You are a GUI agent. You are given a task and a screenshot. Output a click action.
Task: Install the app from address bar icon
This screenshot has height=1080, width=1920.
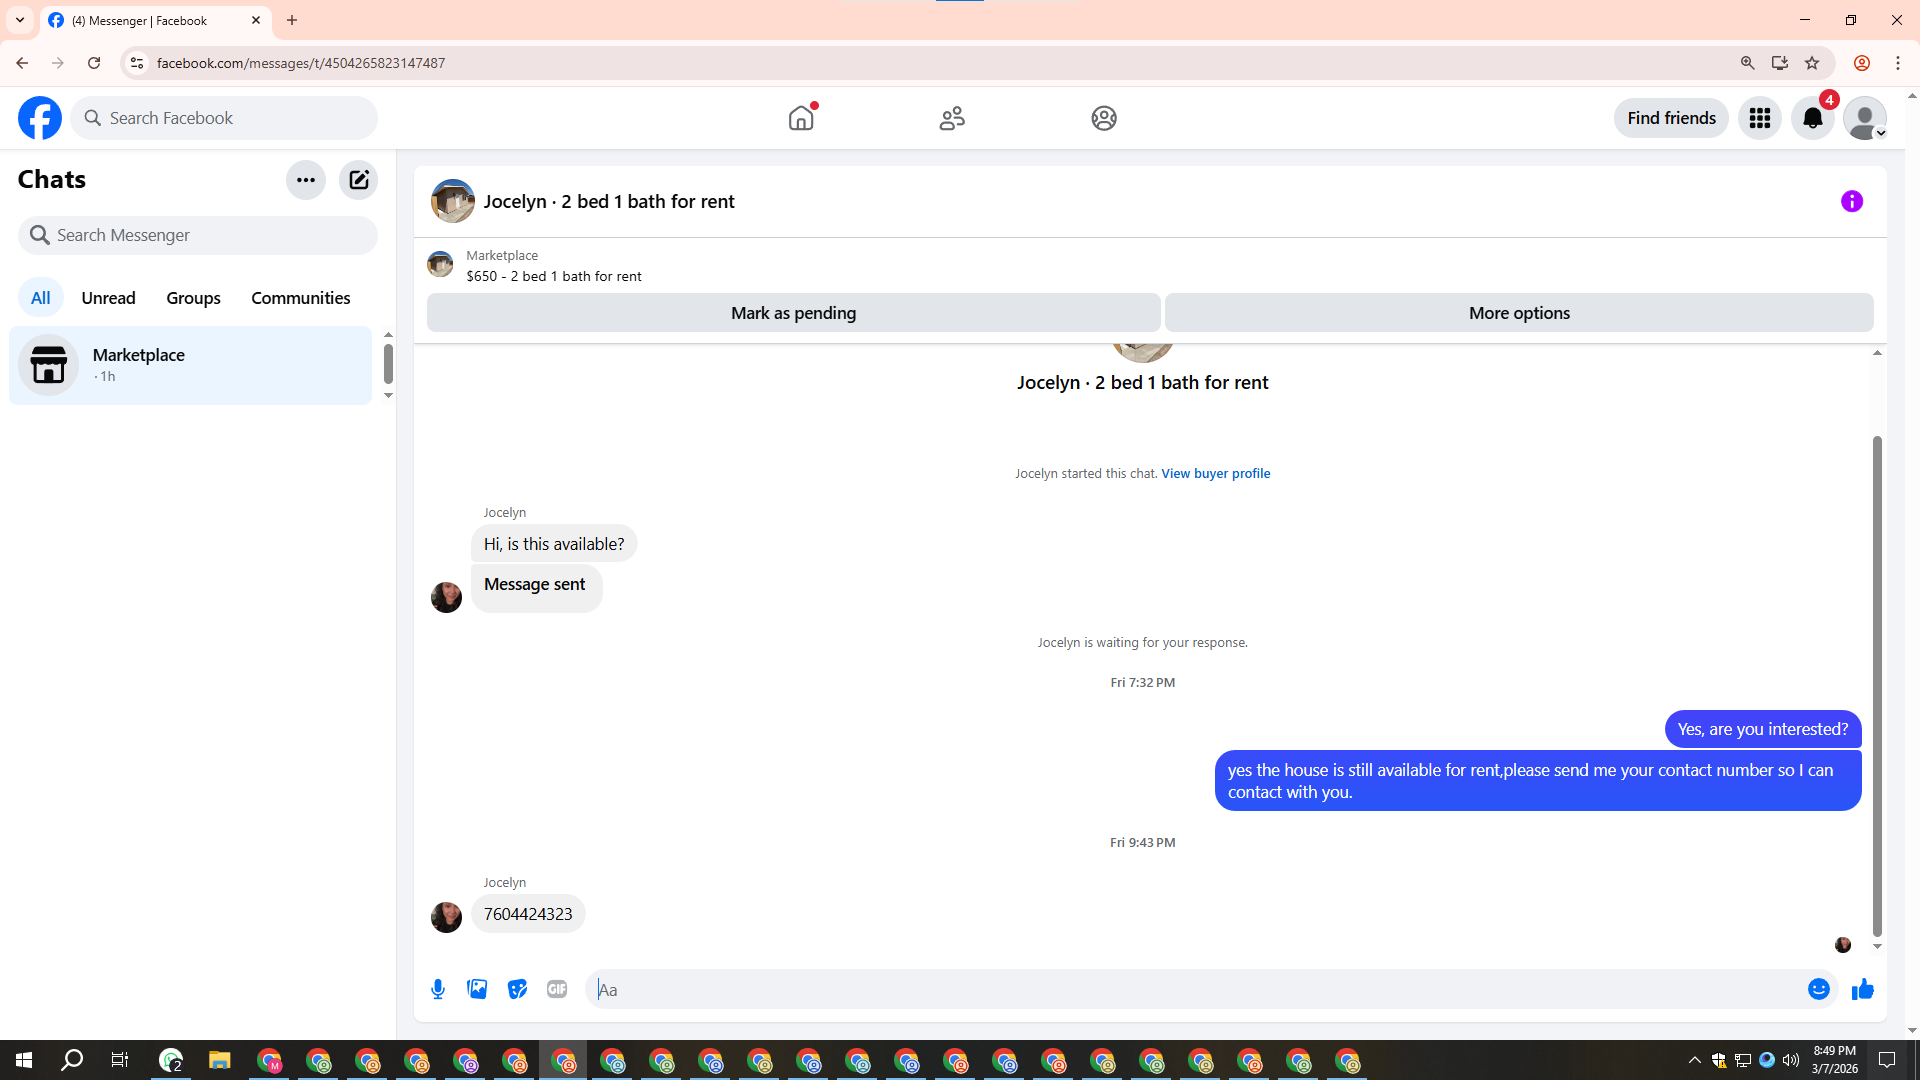click(x=1780, y=63)
